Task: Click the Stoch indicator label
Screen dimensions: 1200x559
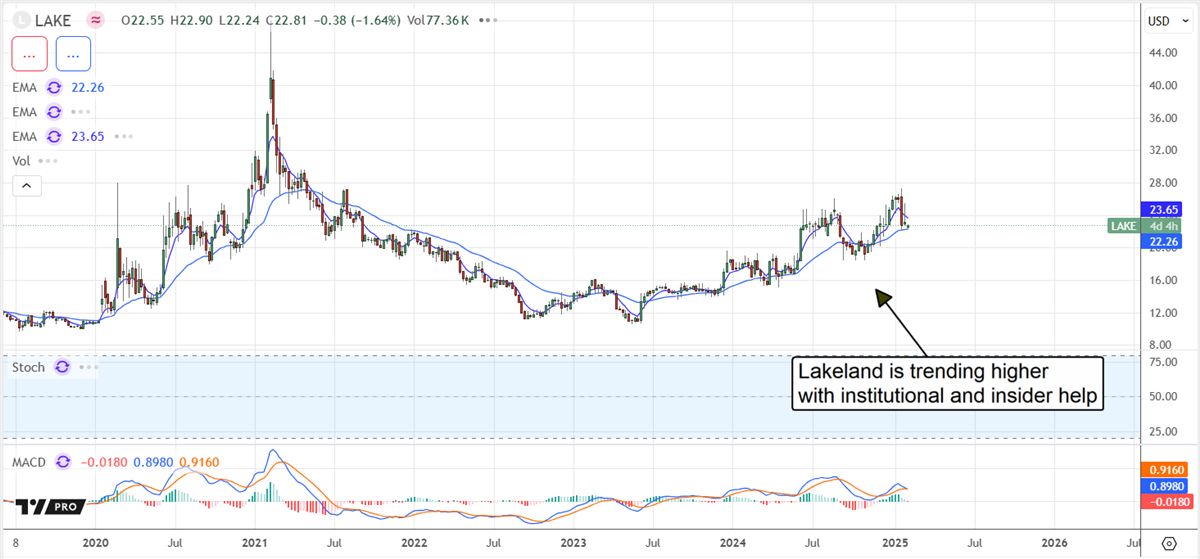Action: click(x=29, y=367)
